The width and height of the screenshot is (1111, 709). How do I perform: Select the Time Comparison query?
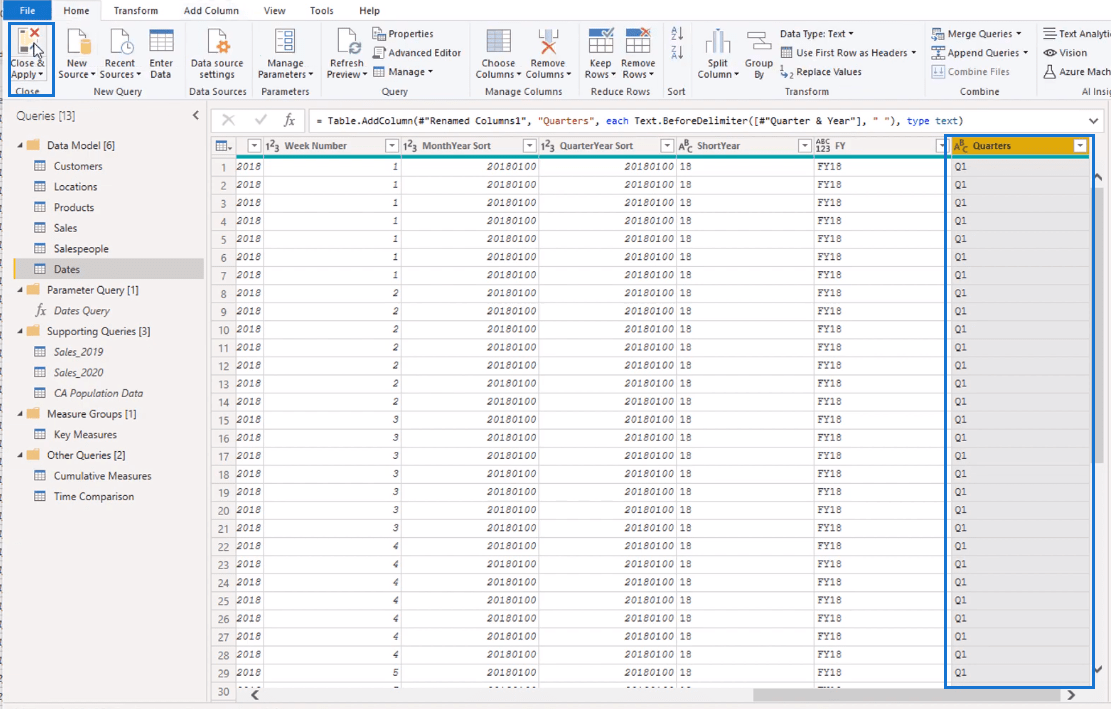(109, 497)
